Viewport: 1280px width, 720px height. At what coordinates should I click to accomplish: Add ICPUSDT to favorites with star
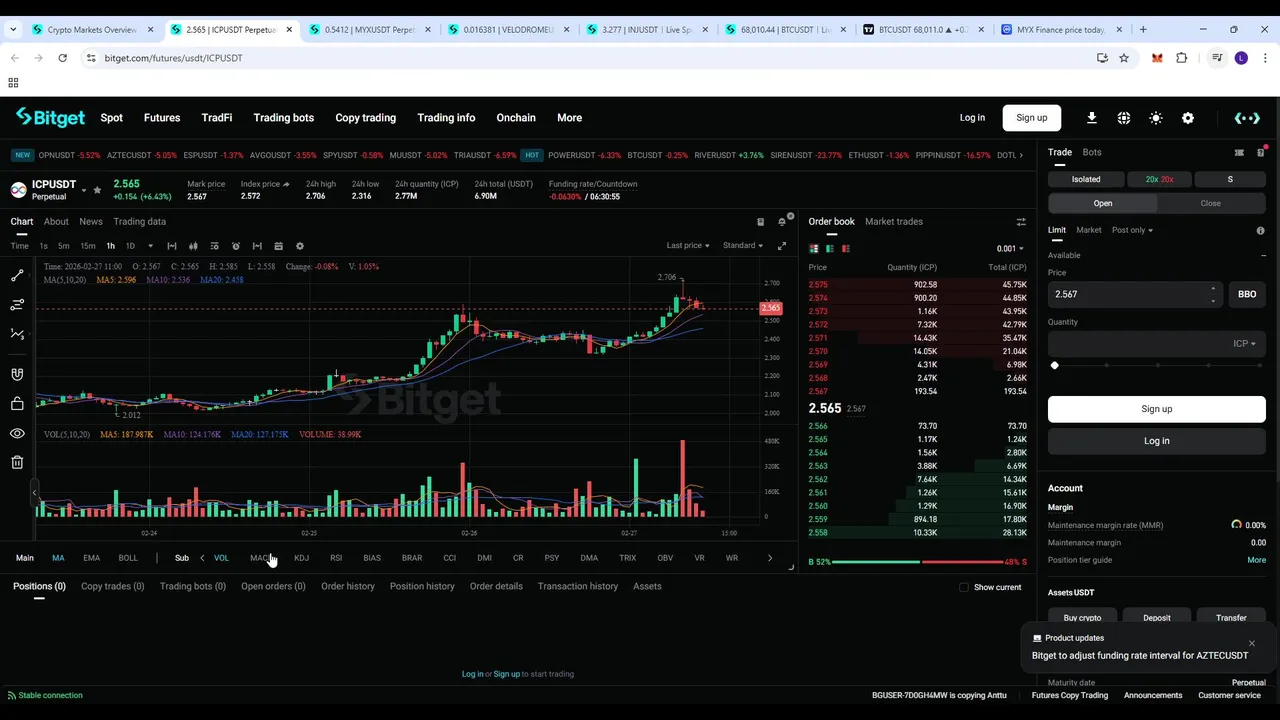click(x=97, y=190)
